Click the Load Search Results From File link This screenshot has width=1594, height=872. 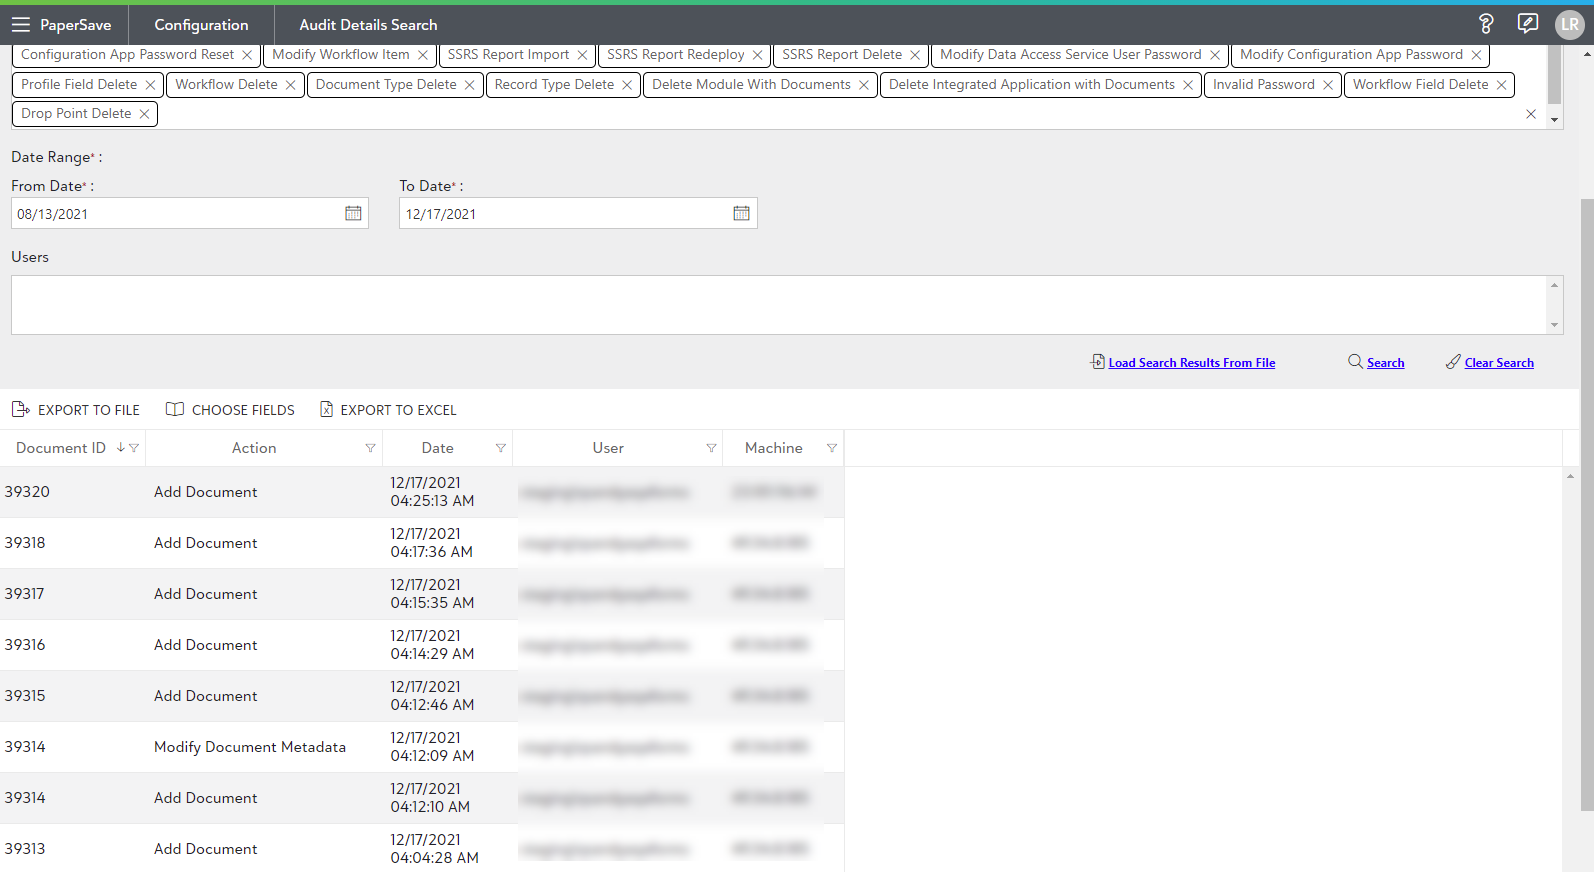(1191, 363)
